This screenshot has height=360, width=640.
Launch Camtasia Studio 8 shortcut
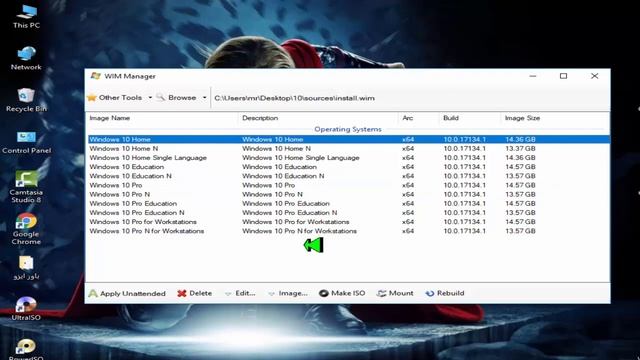coord(26,187)
